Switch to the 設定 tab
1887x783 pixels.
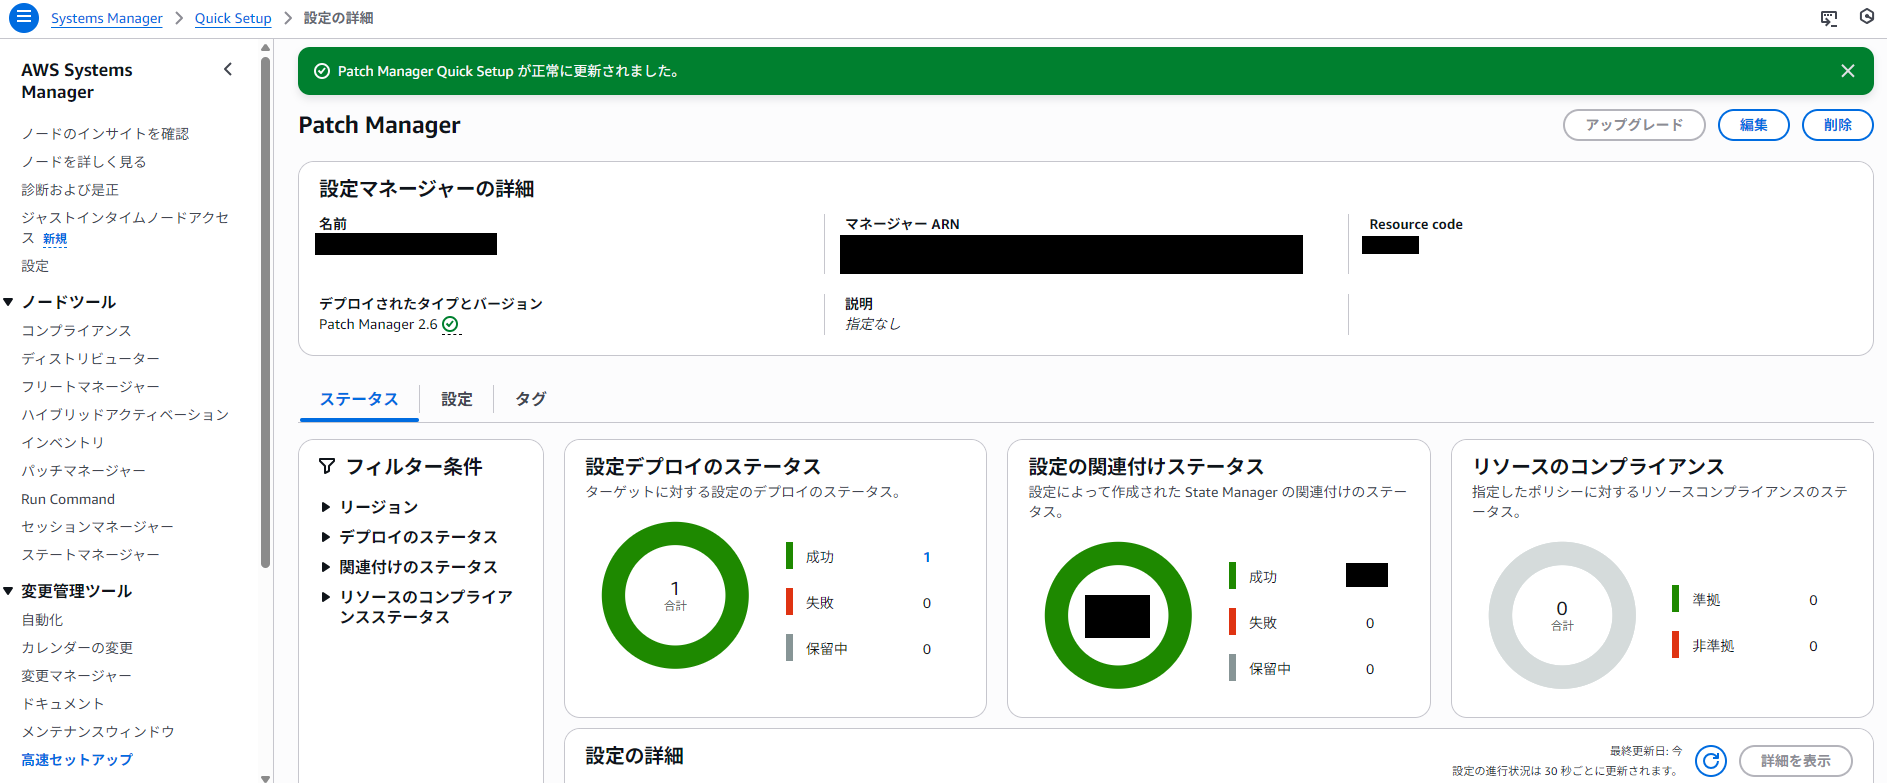(x=457, y=399)
